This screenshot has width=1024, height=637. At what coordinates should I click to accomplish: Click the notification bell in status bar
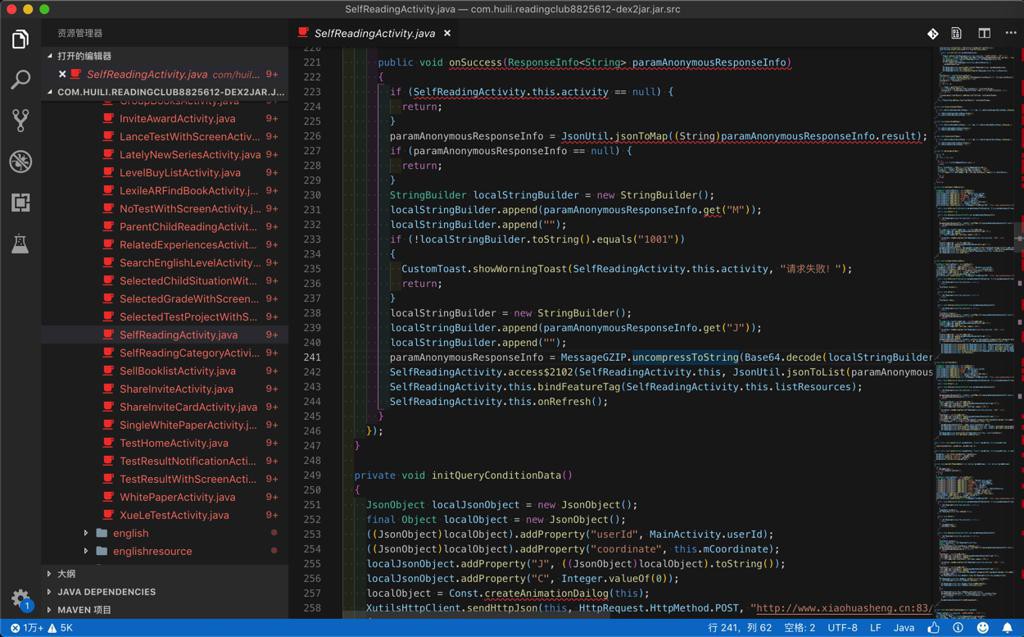pyautogui.click(x=1007, y=628)
